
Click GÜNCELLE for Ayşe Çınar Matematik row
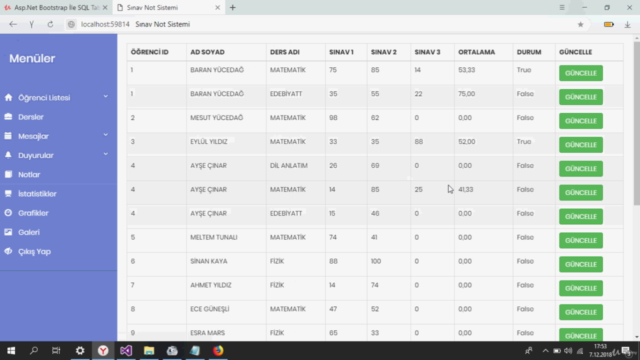click(581, 193)
